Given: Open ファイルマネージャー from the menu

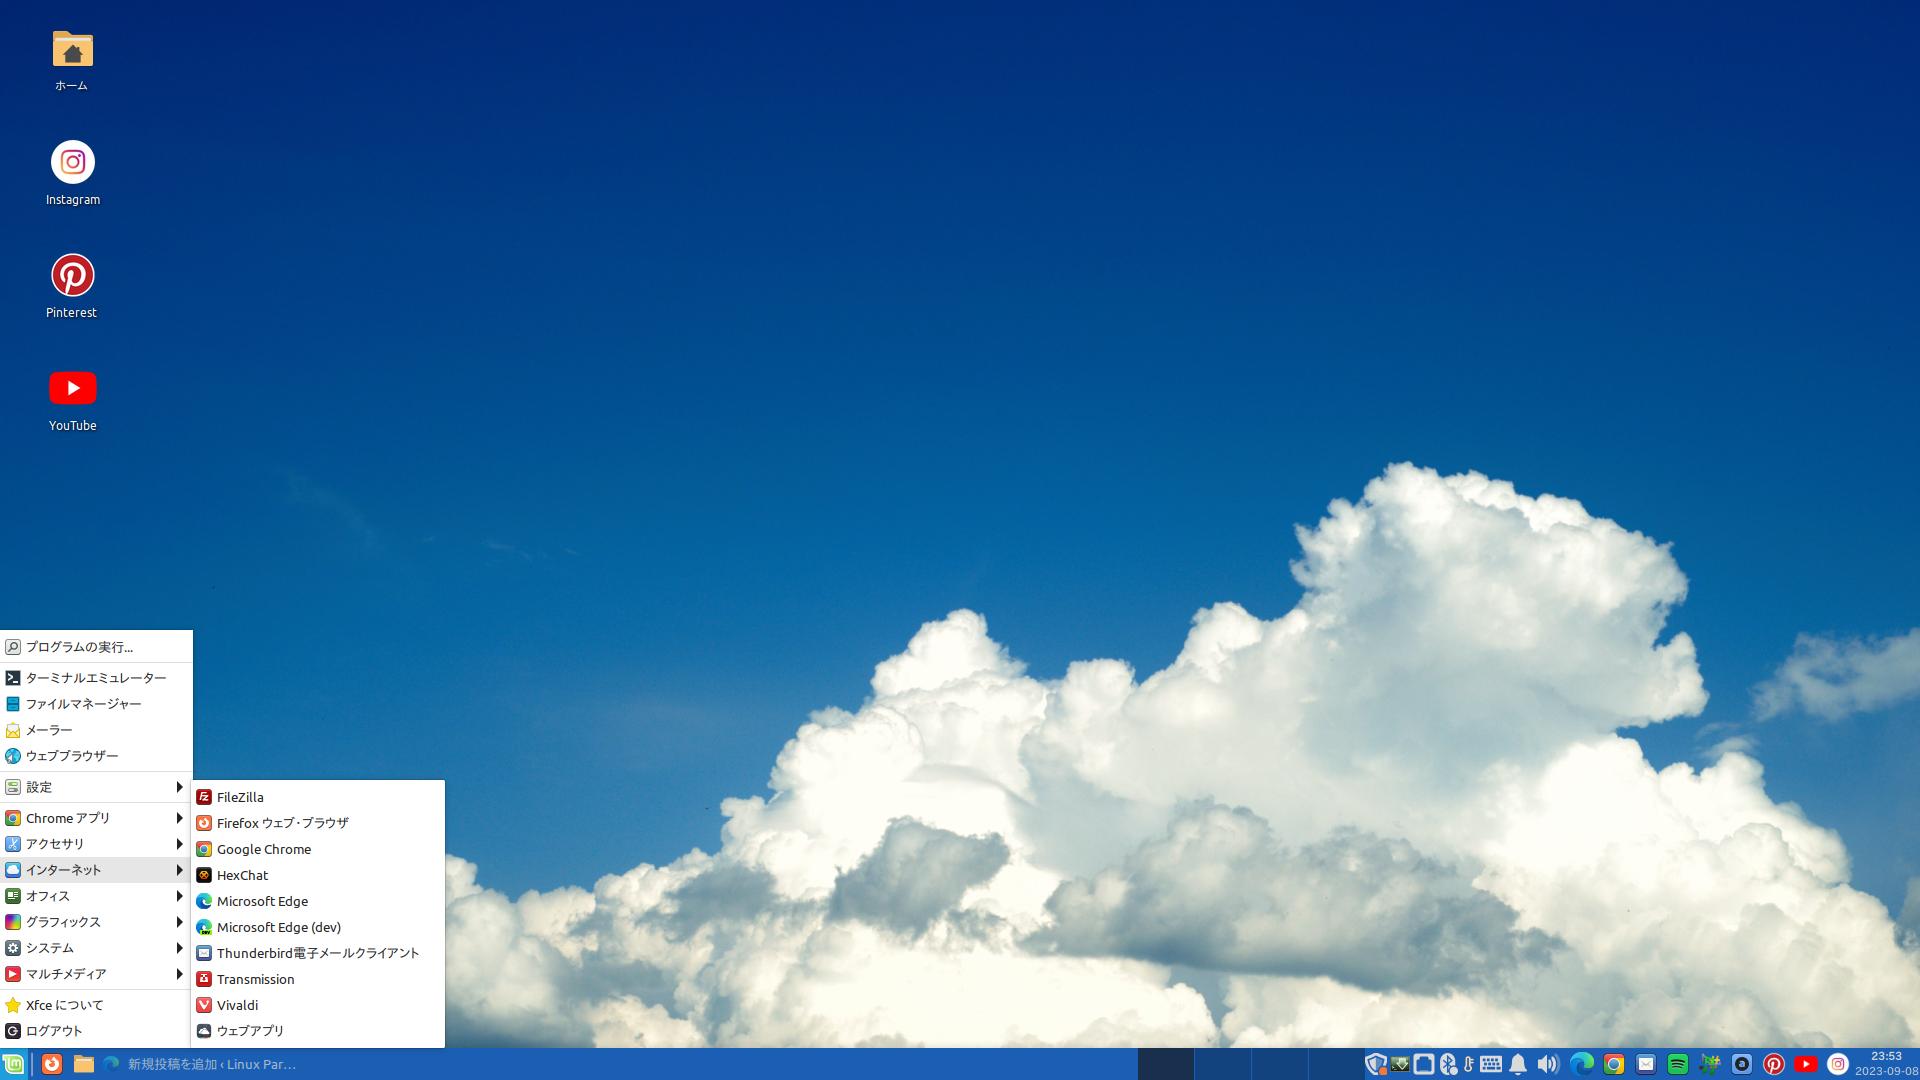Looking at the screenshot, I should [96, 704].
